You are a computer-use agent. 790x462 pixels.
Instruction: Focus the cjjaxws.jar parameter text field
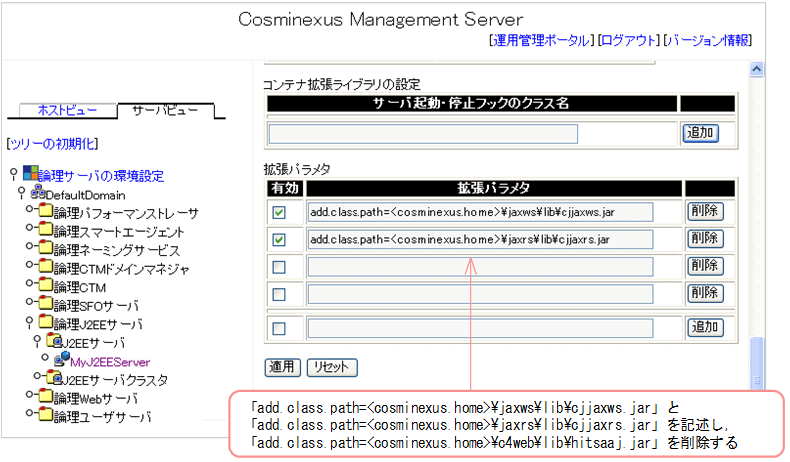480,212
